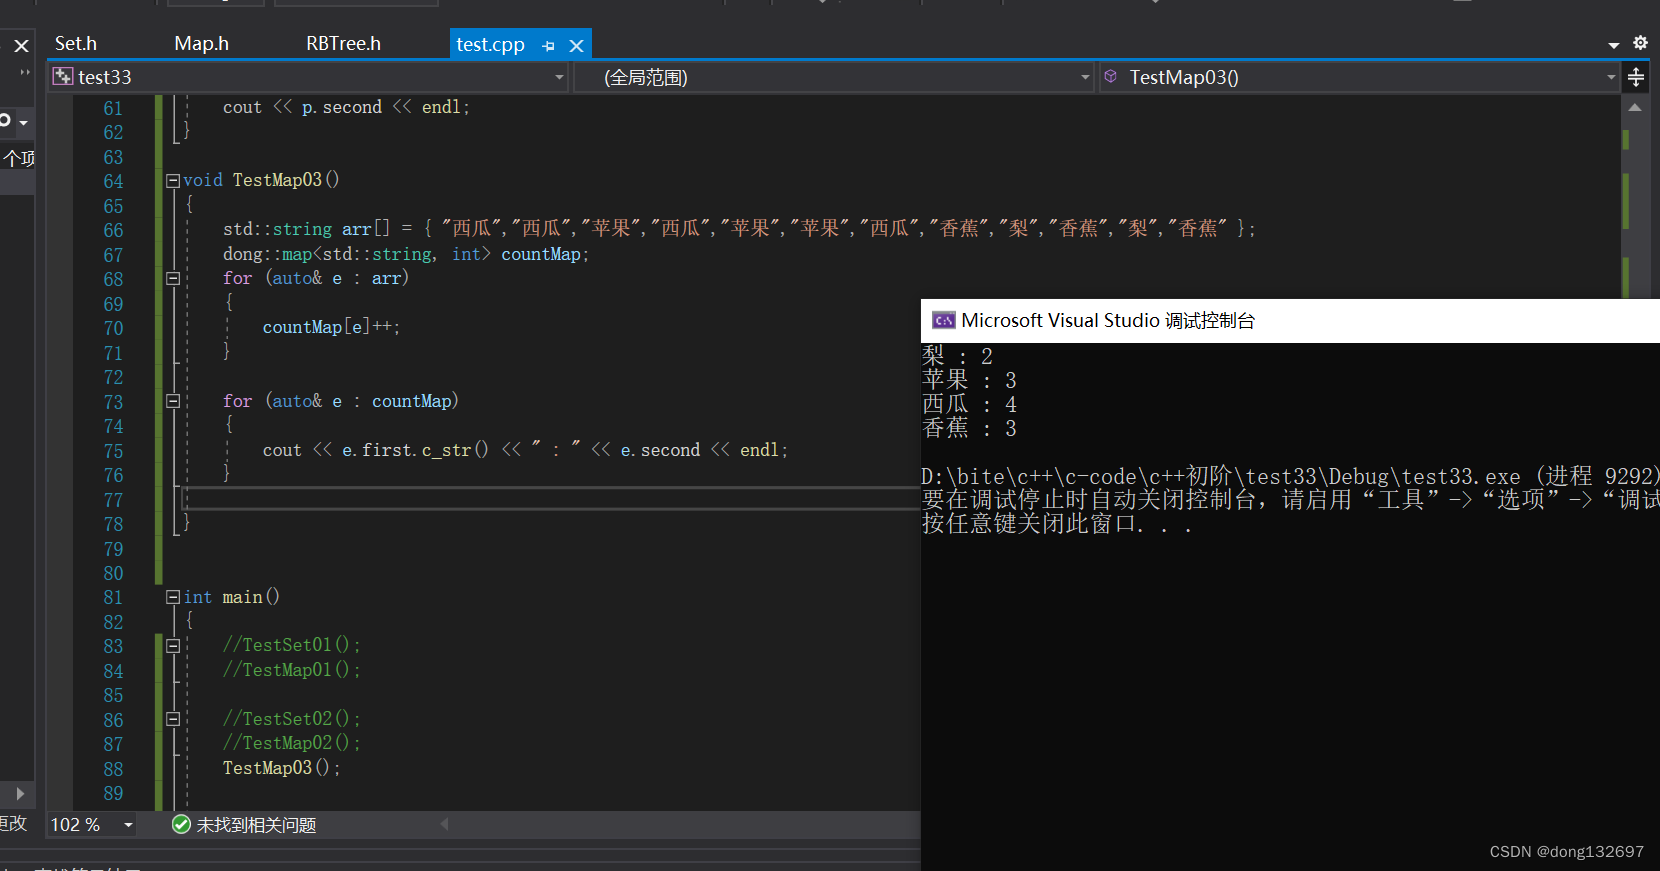
Task: Open the RBTree.h tab
Action: pos(343,43)
